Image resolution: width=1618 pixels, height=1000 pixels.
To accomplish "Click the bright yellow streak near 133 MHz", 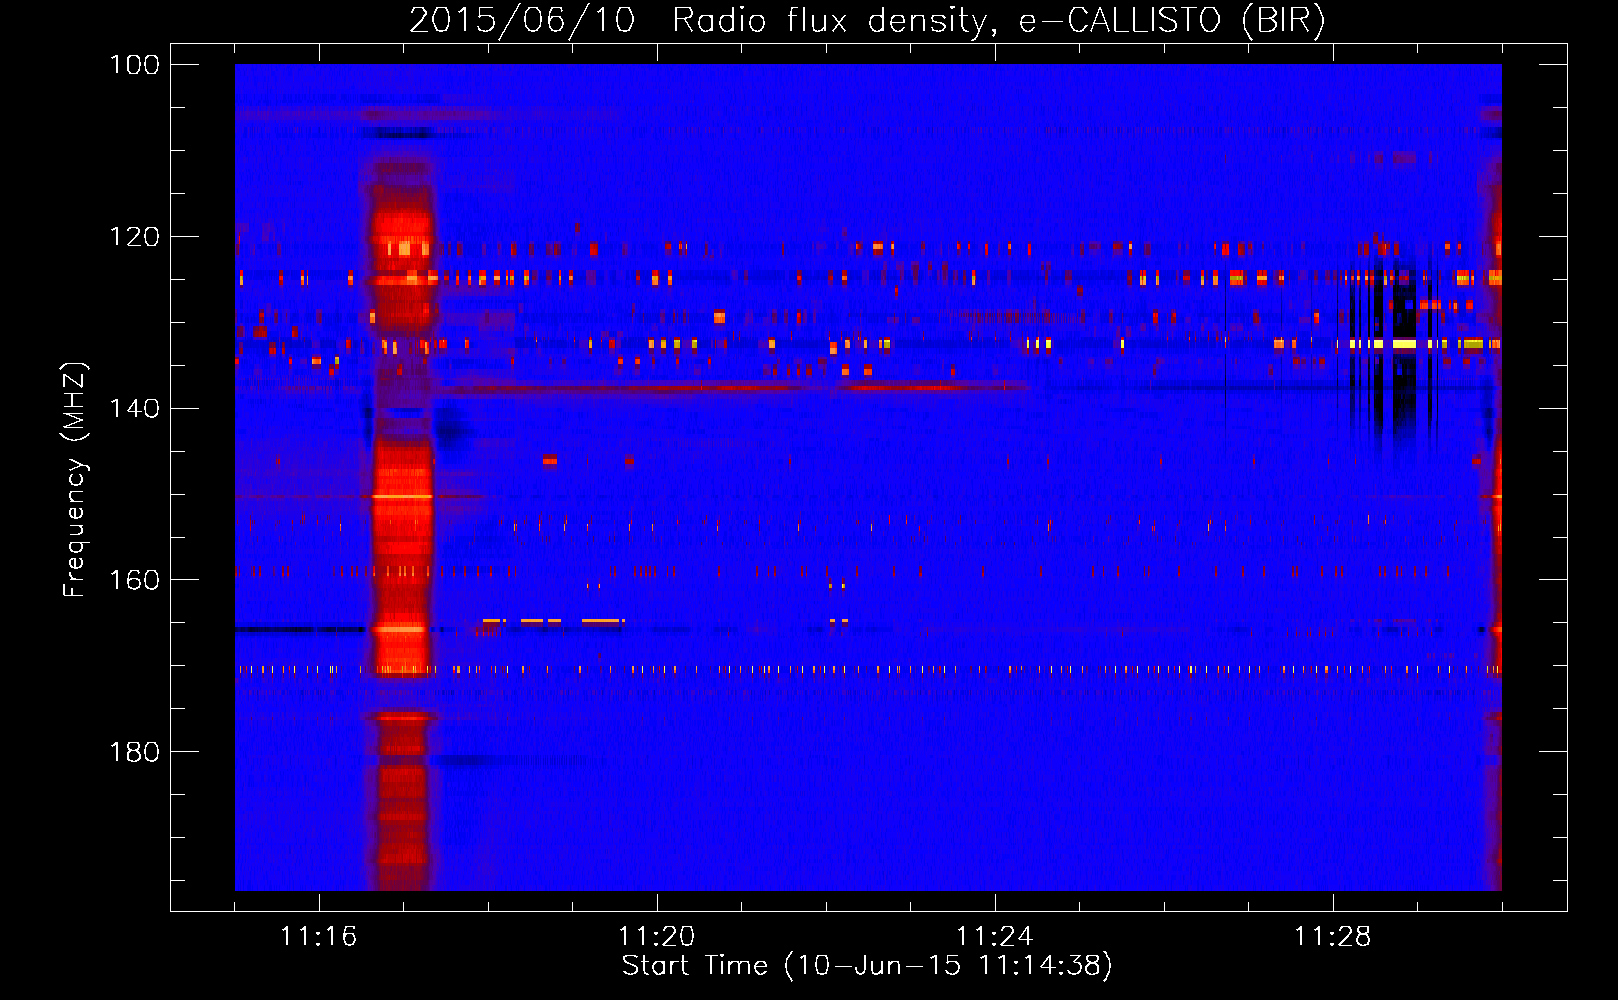I will pos(1405,344).
